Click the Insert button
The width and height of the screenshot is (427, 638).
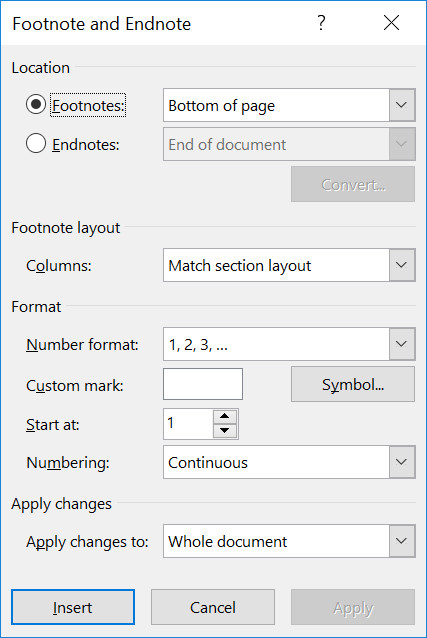tap(73, 607)
